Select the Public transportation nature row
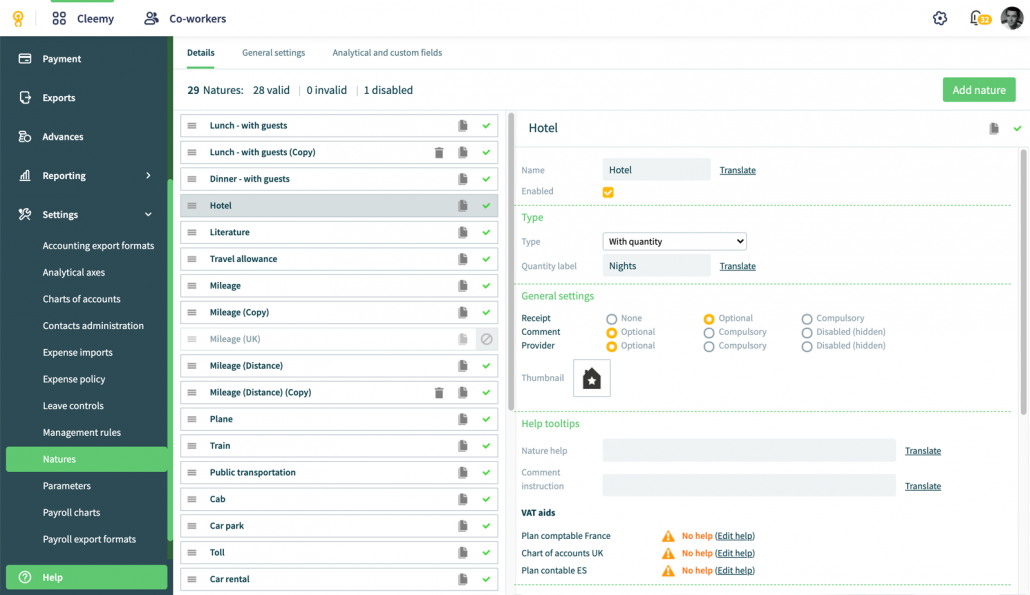The image size is (1030, 595). pos(339,472)
